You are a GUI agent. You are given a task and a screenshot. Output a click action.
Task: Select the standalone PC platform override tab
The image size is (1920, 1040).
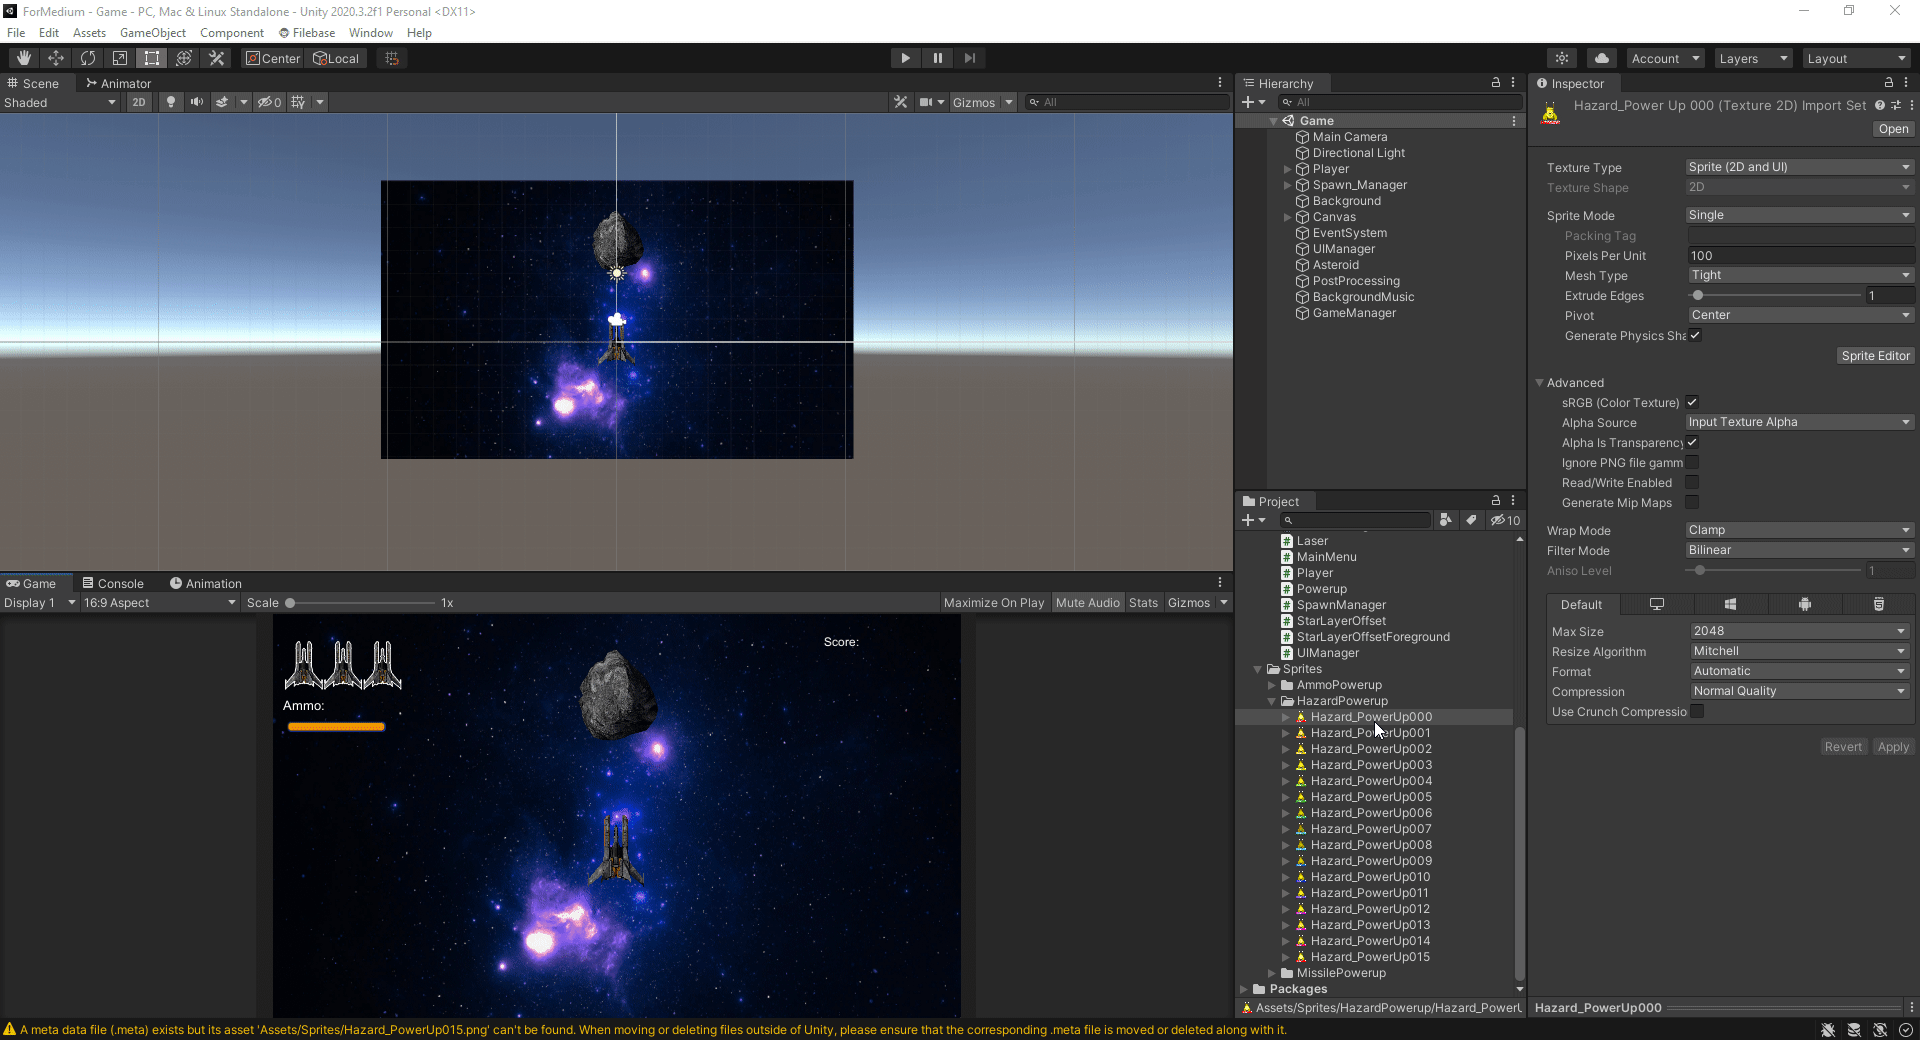point(1657,604)
